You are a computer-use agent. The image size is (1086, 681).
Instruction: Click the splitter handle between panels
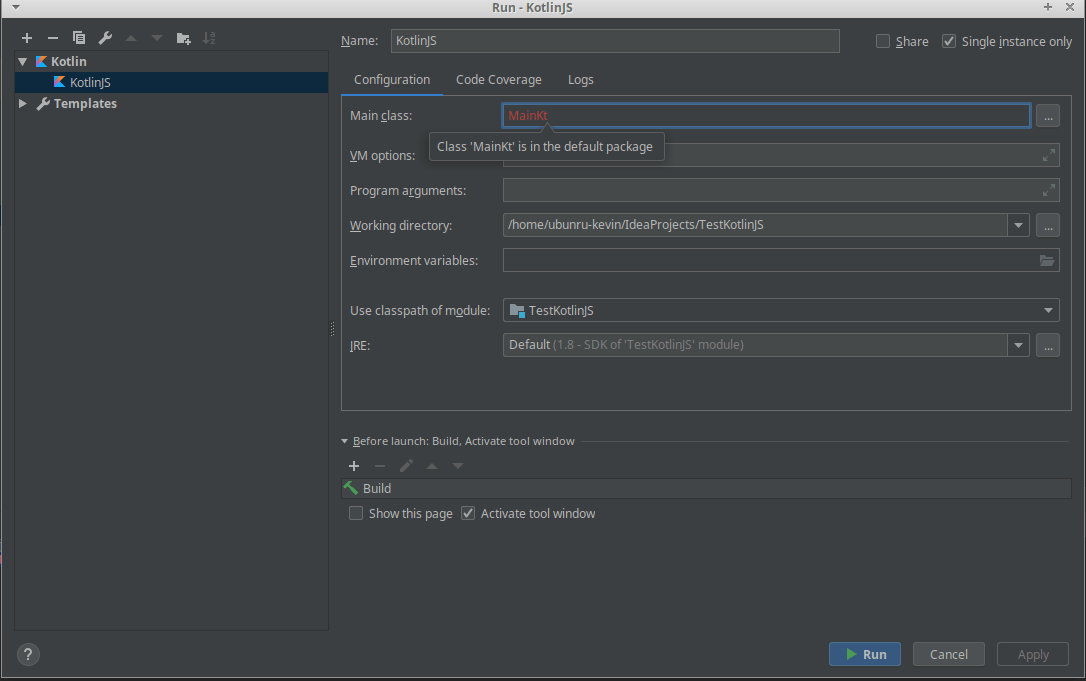tap(332, 329)
